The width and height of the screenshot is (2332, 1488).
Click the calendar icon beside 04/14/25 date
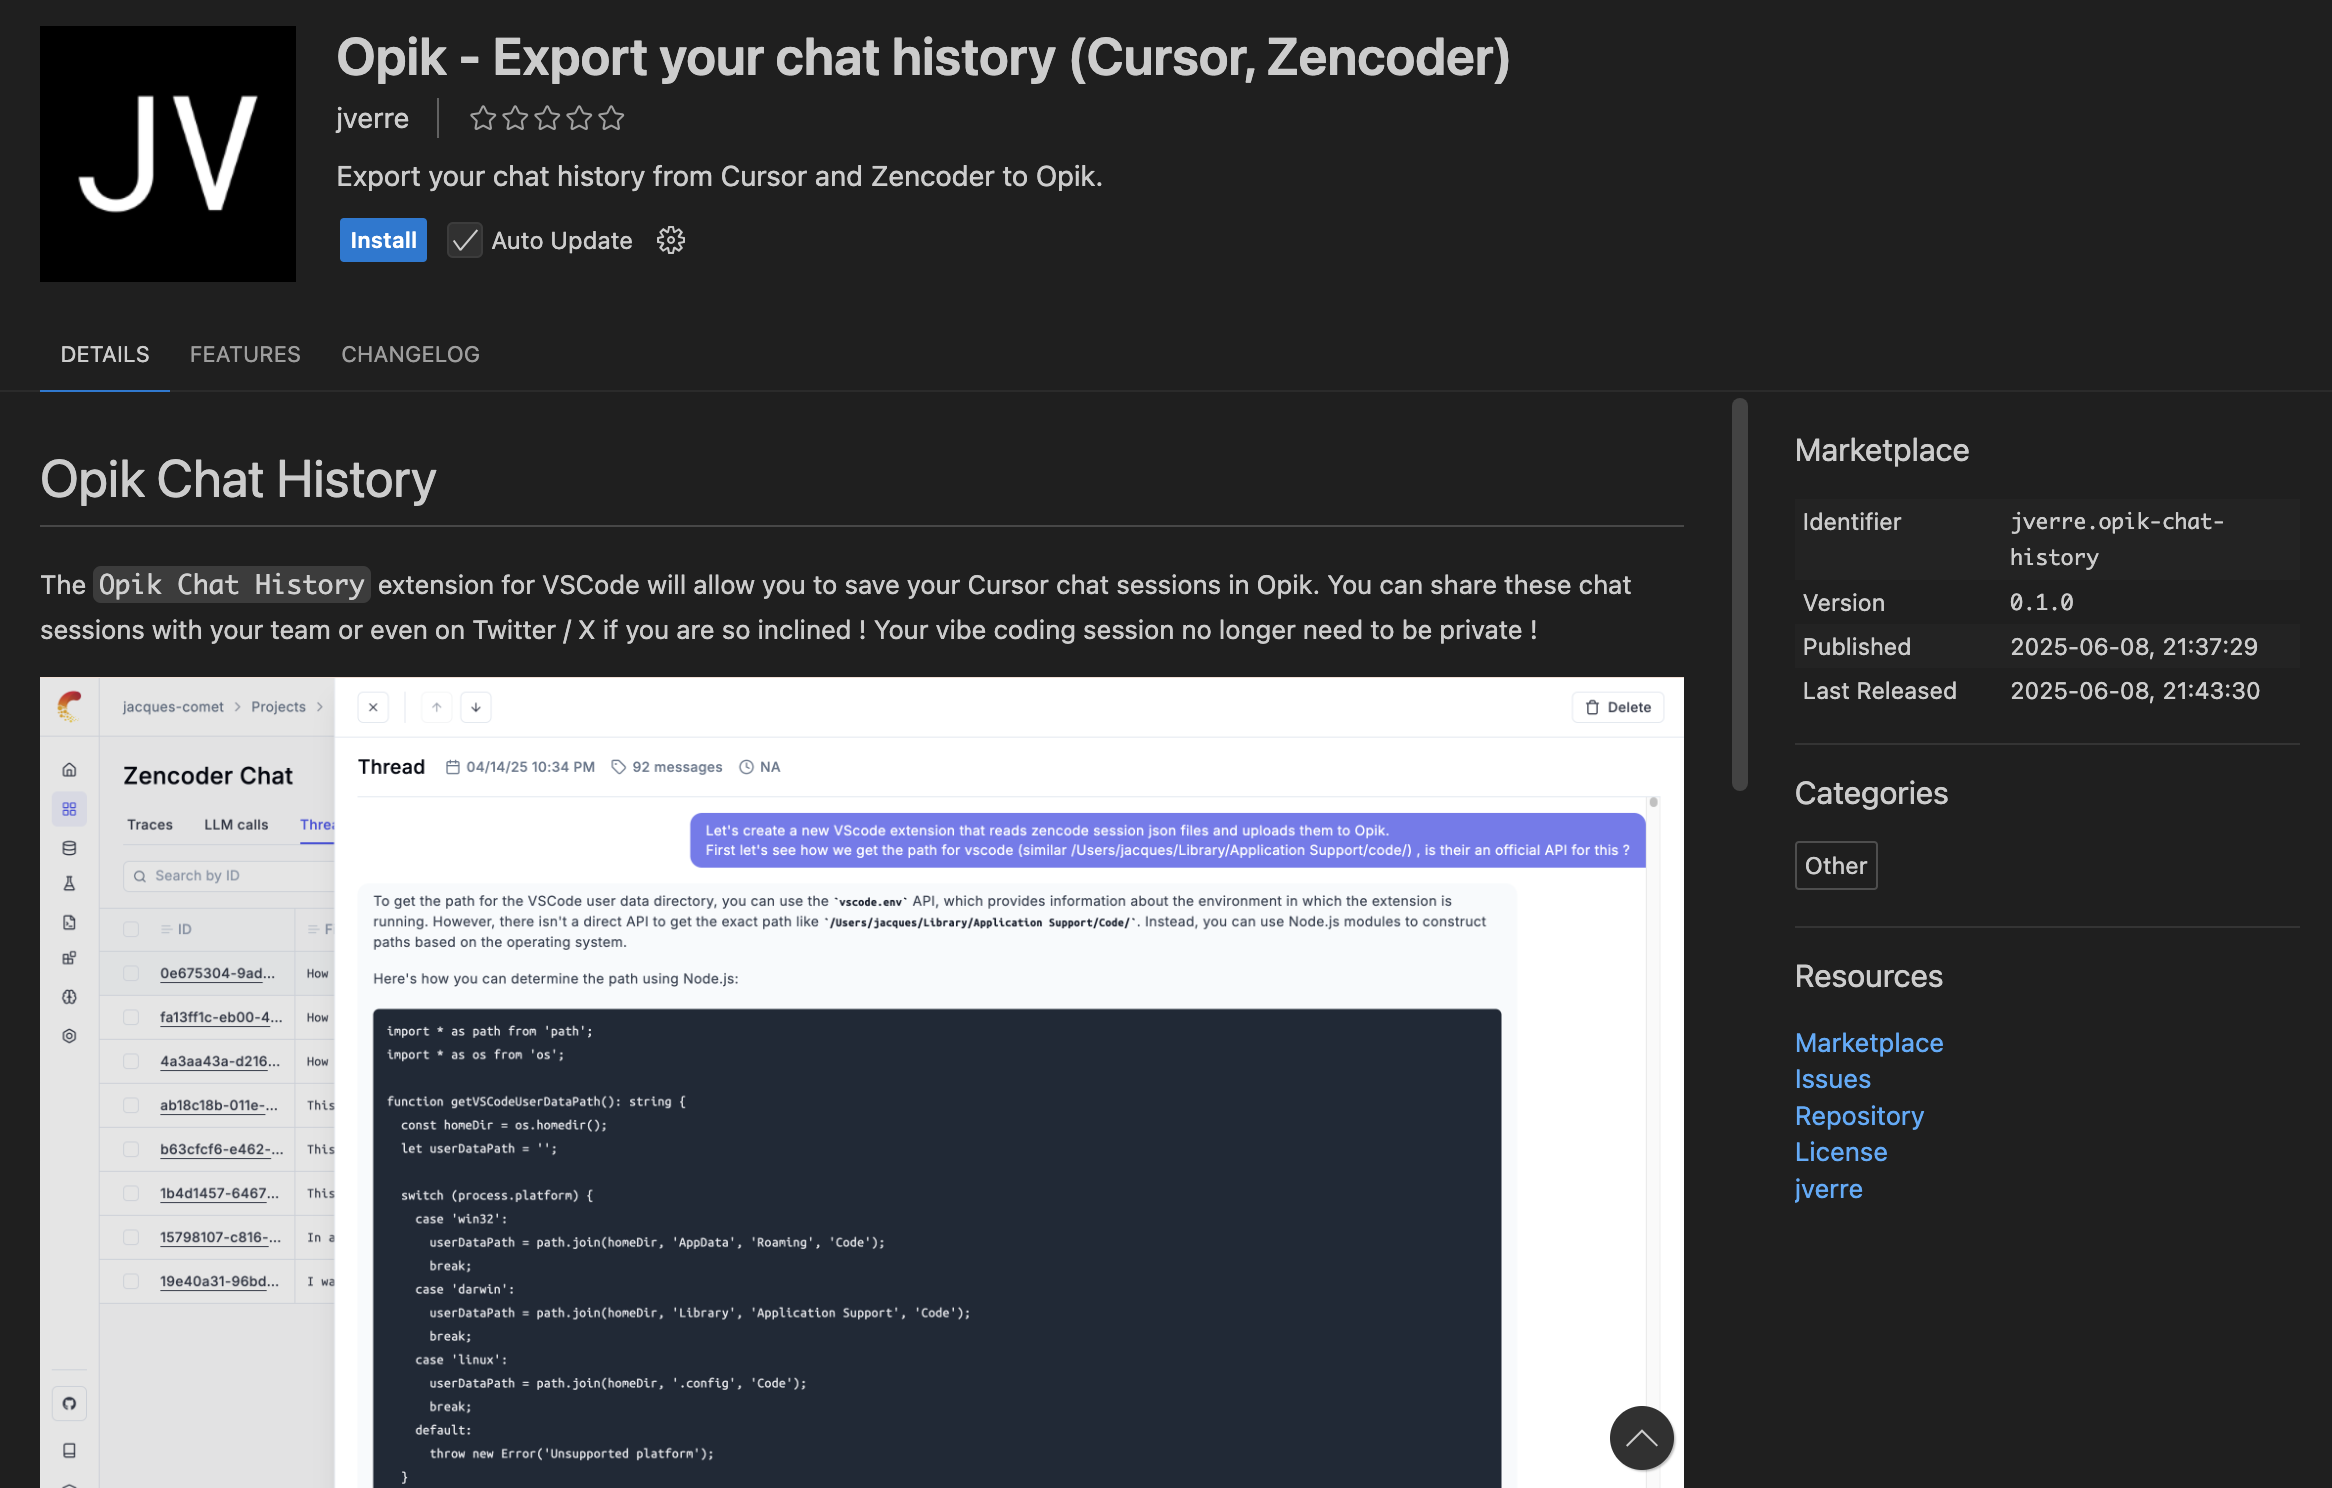coord(452,767)
